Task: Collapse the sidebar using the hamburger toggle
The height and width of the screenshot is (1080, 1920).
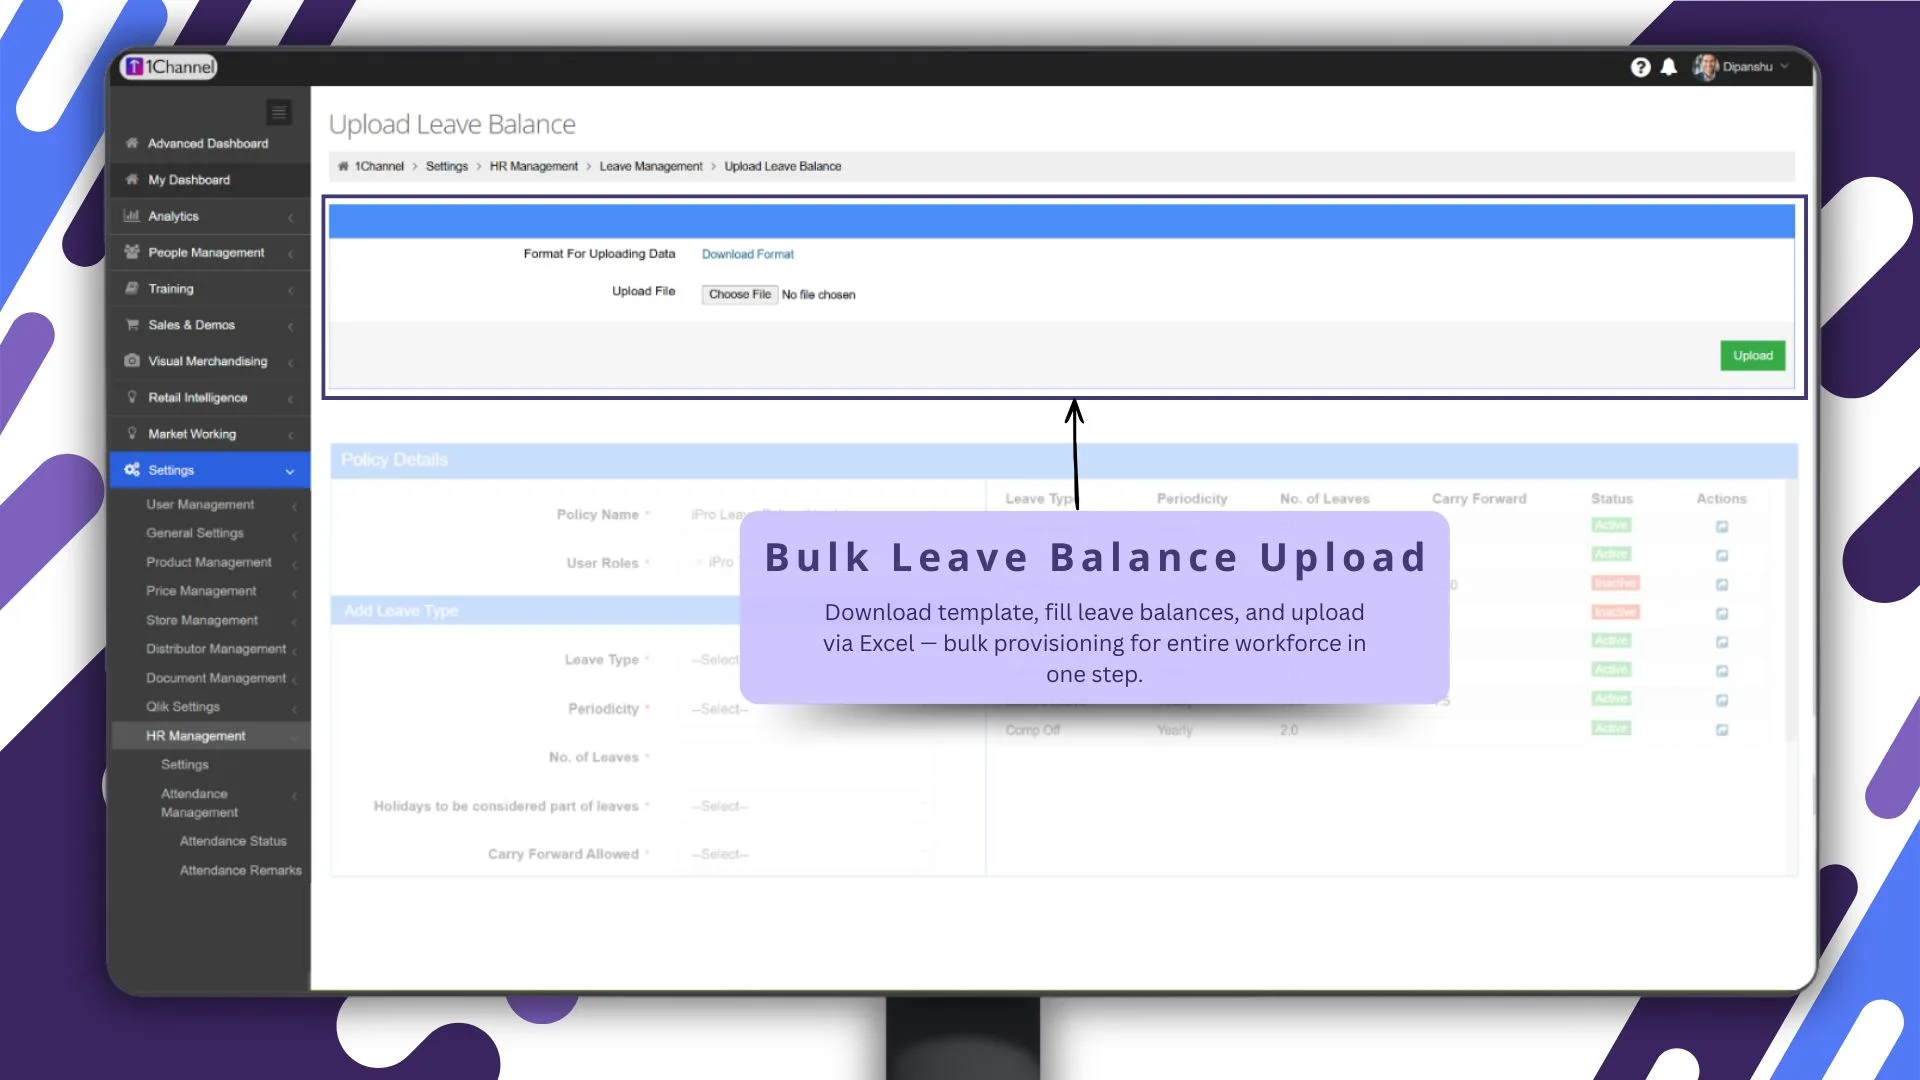Action: (x=278, y=112)
